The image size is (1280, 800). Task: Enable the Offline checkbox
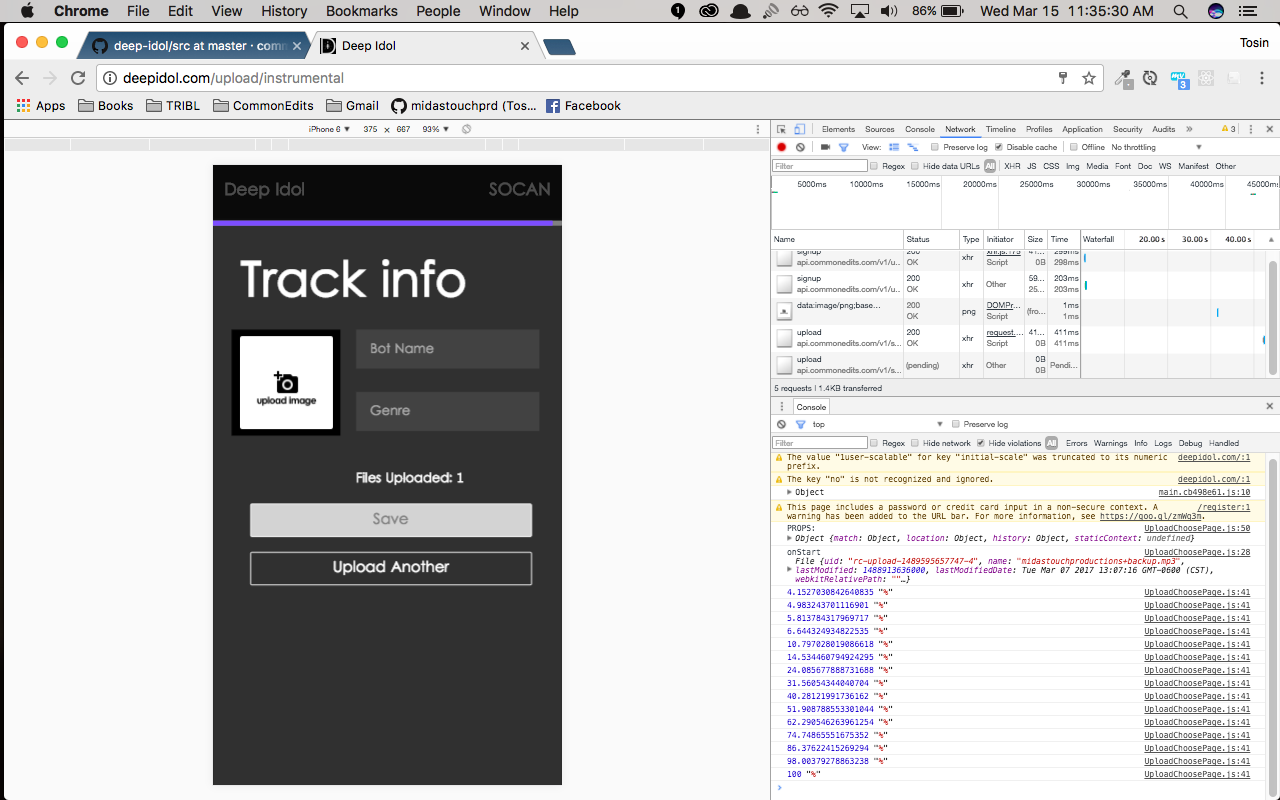click(x=1073, y=147)
